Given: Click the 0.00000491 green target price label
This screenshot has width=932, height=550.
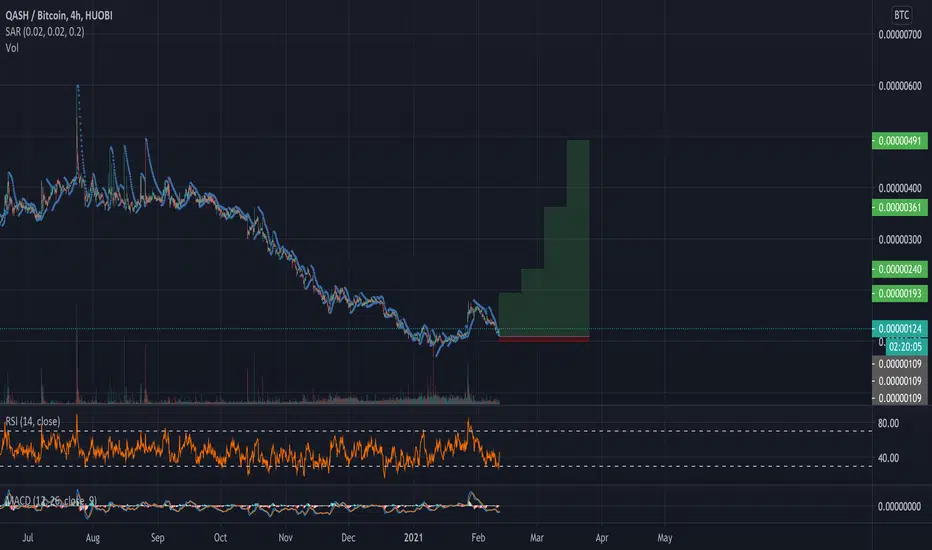Looking at the screenshot, I should pos(899,141).
